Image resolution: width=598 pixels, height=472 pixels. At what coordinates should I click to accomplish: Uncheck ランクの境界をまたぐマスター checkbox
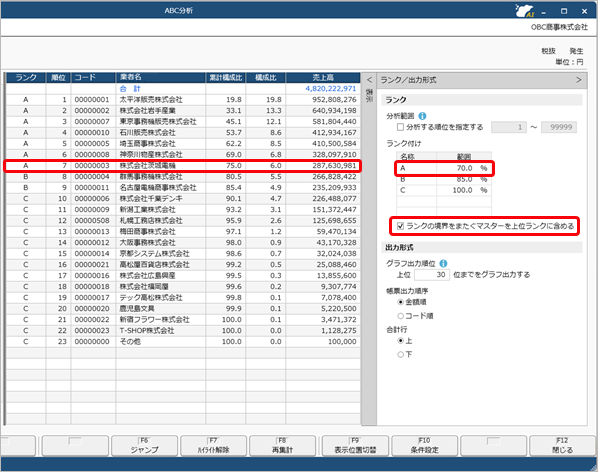(x=400, y=226)
